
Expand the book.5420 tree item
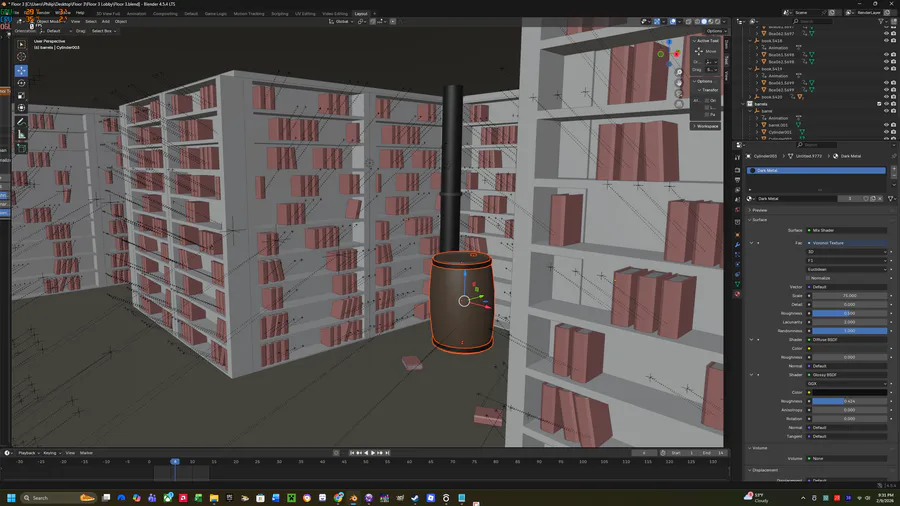(750, 97)
